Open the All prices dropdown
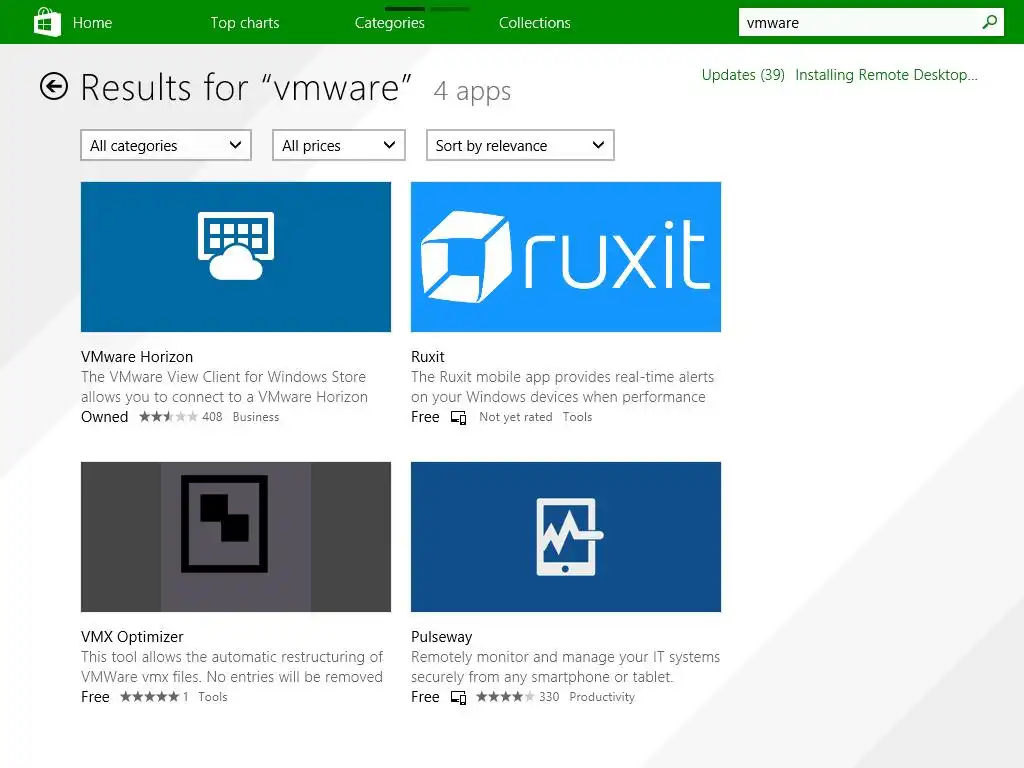This screenshot has width=1024, height=768. pos(338,145)
